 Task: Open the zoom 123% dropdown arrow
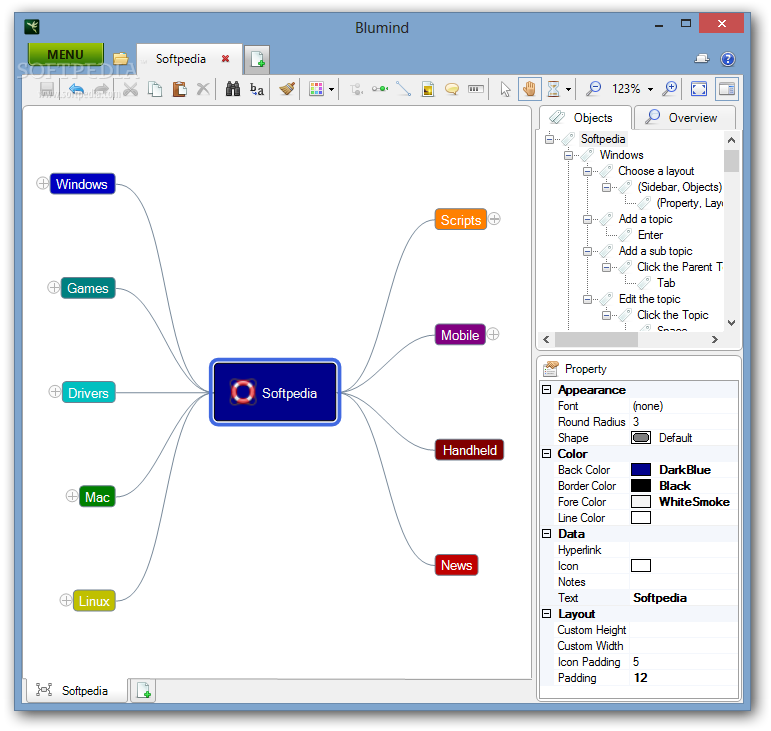(651, 89)
